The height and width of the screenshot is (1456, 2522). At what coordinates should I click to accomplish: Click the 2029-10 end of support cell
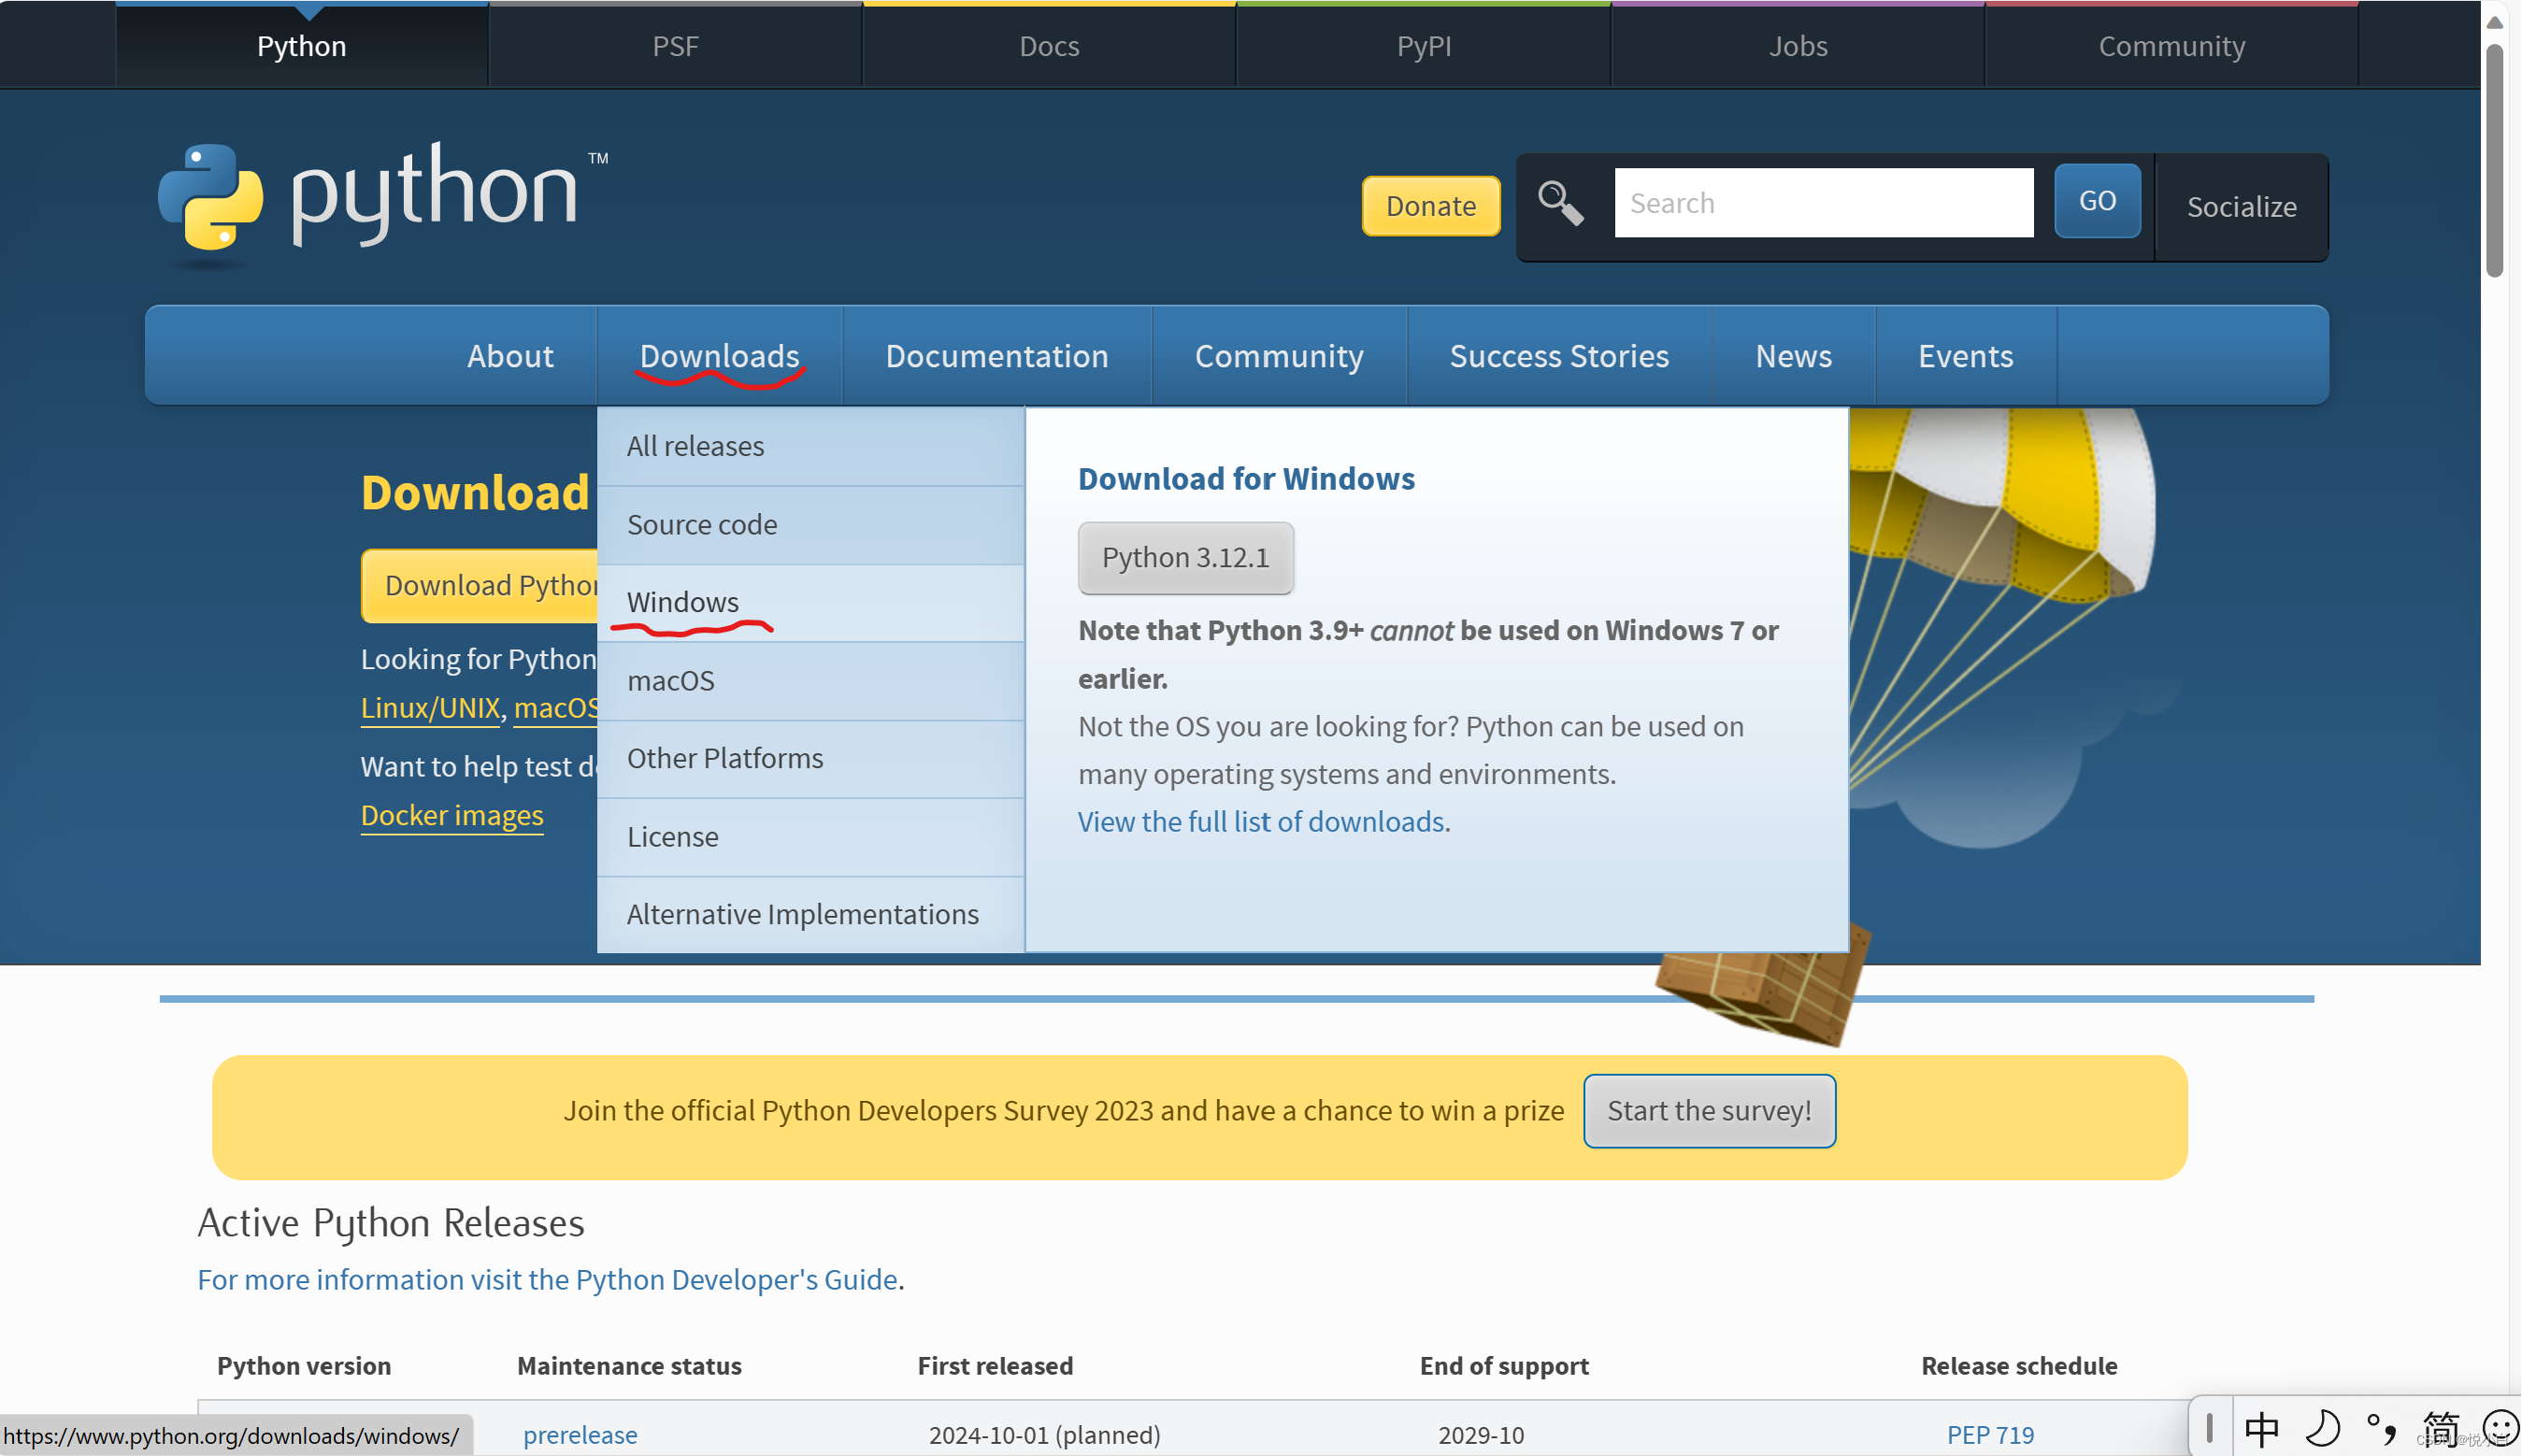[x=1481, y=1435]
